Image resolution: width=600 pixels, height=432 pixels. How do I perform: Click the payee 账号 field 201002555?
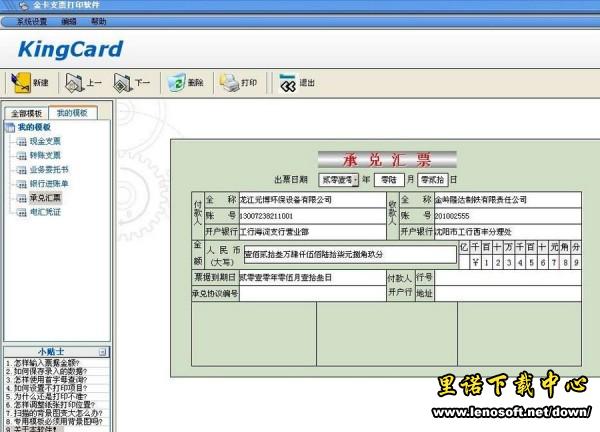(507, 216)
